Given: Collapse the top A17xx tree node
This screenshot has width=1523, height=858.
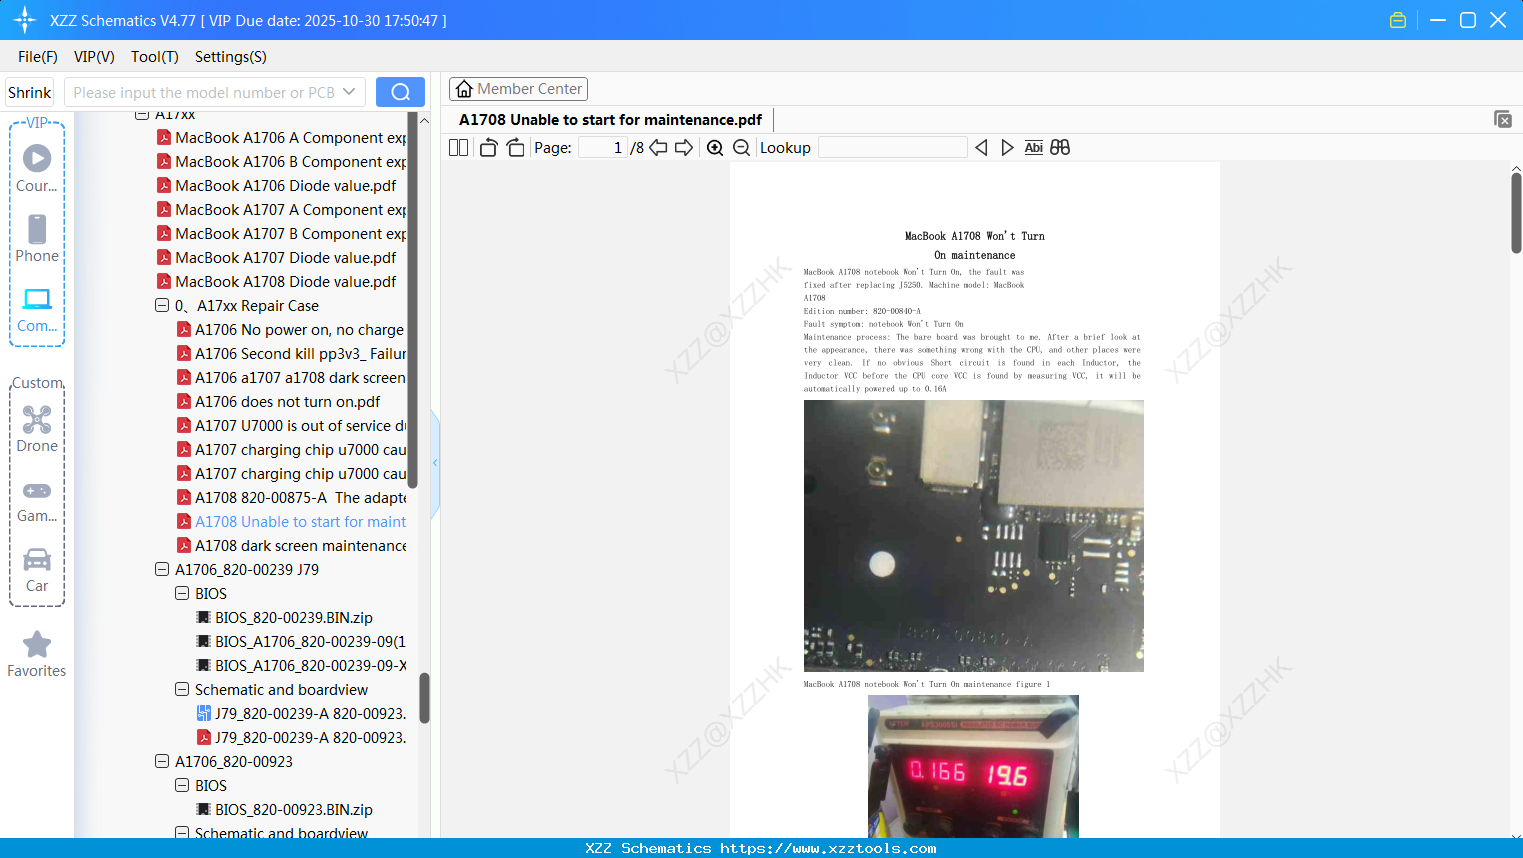Looking at the screenshot, I should [x=142, y=114].
